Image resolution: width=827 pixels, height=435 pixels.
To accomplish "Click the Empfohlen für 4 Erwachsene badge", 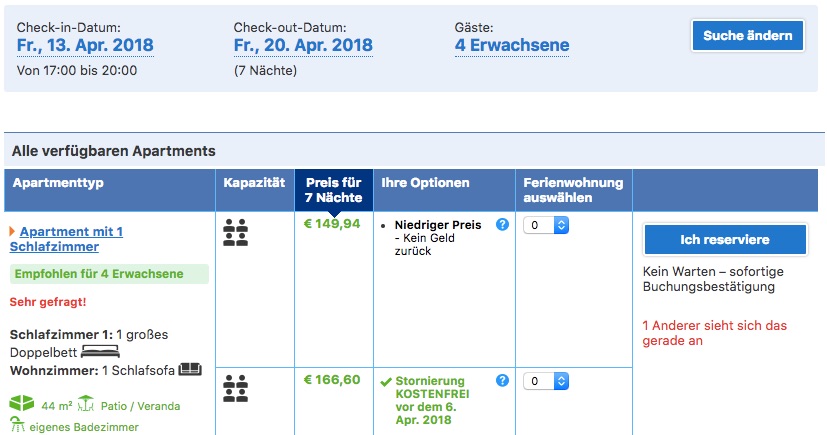I will [109, 274].
